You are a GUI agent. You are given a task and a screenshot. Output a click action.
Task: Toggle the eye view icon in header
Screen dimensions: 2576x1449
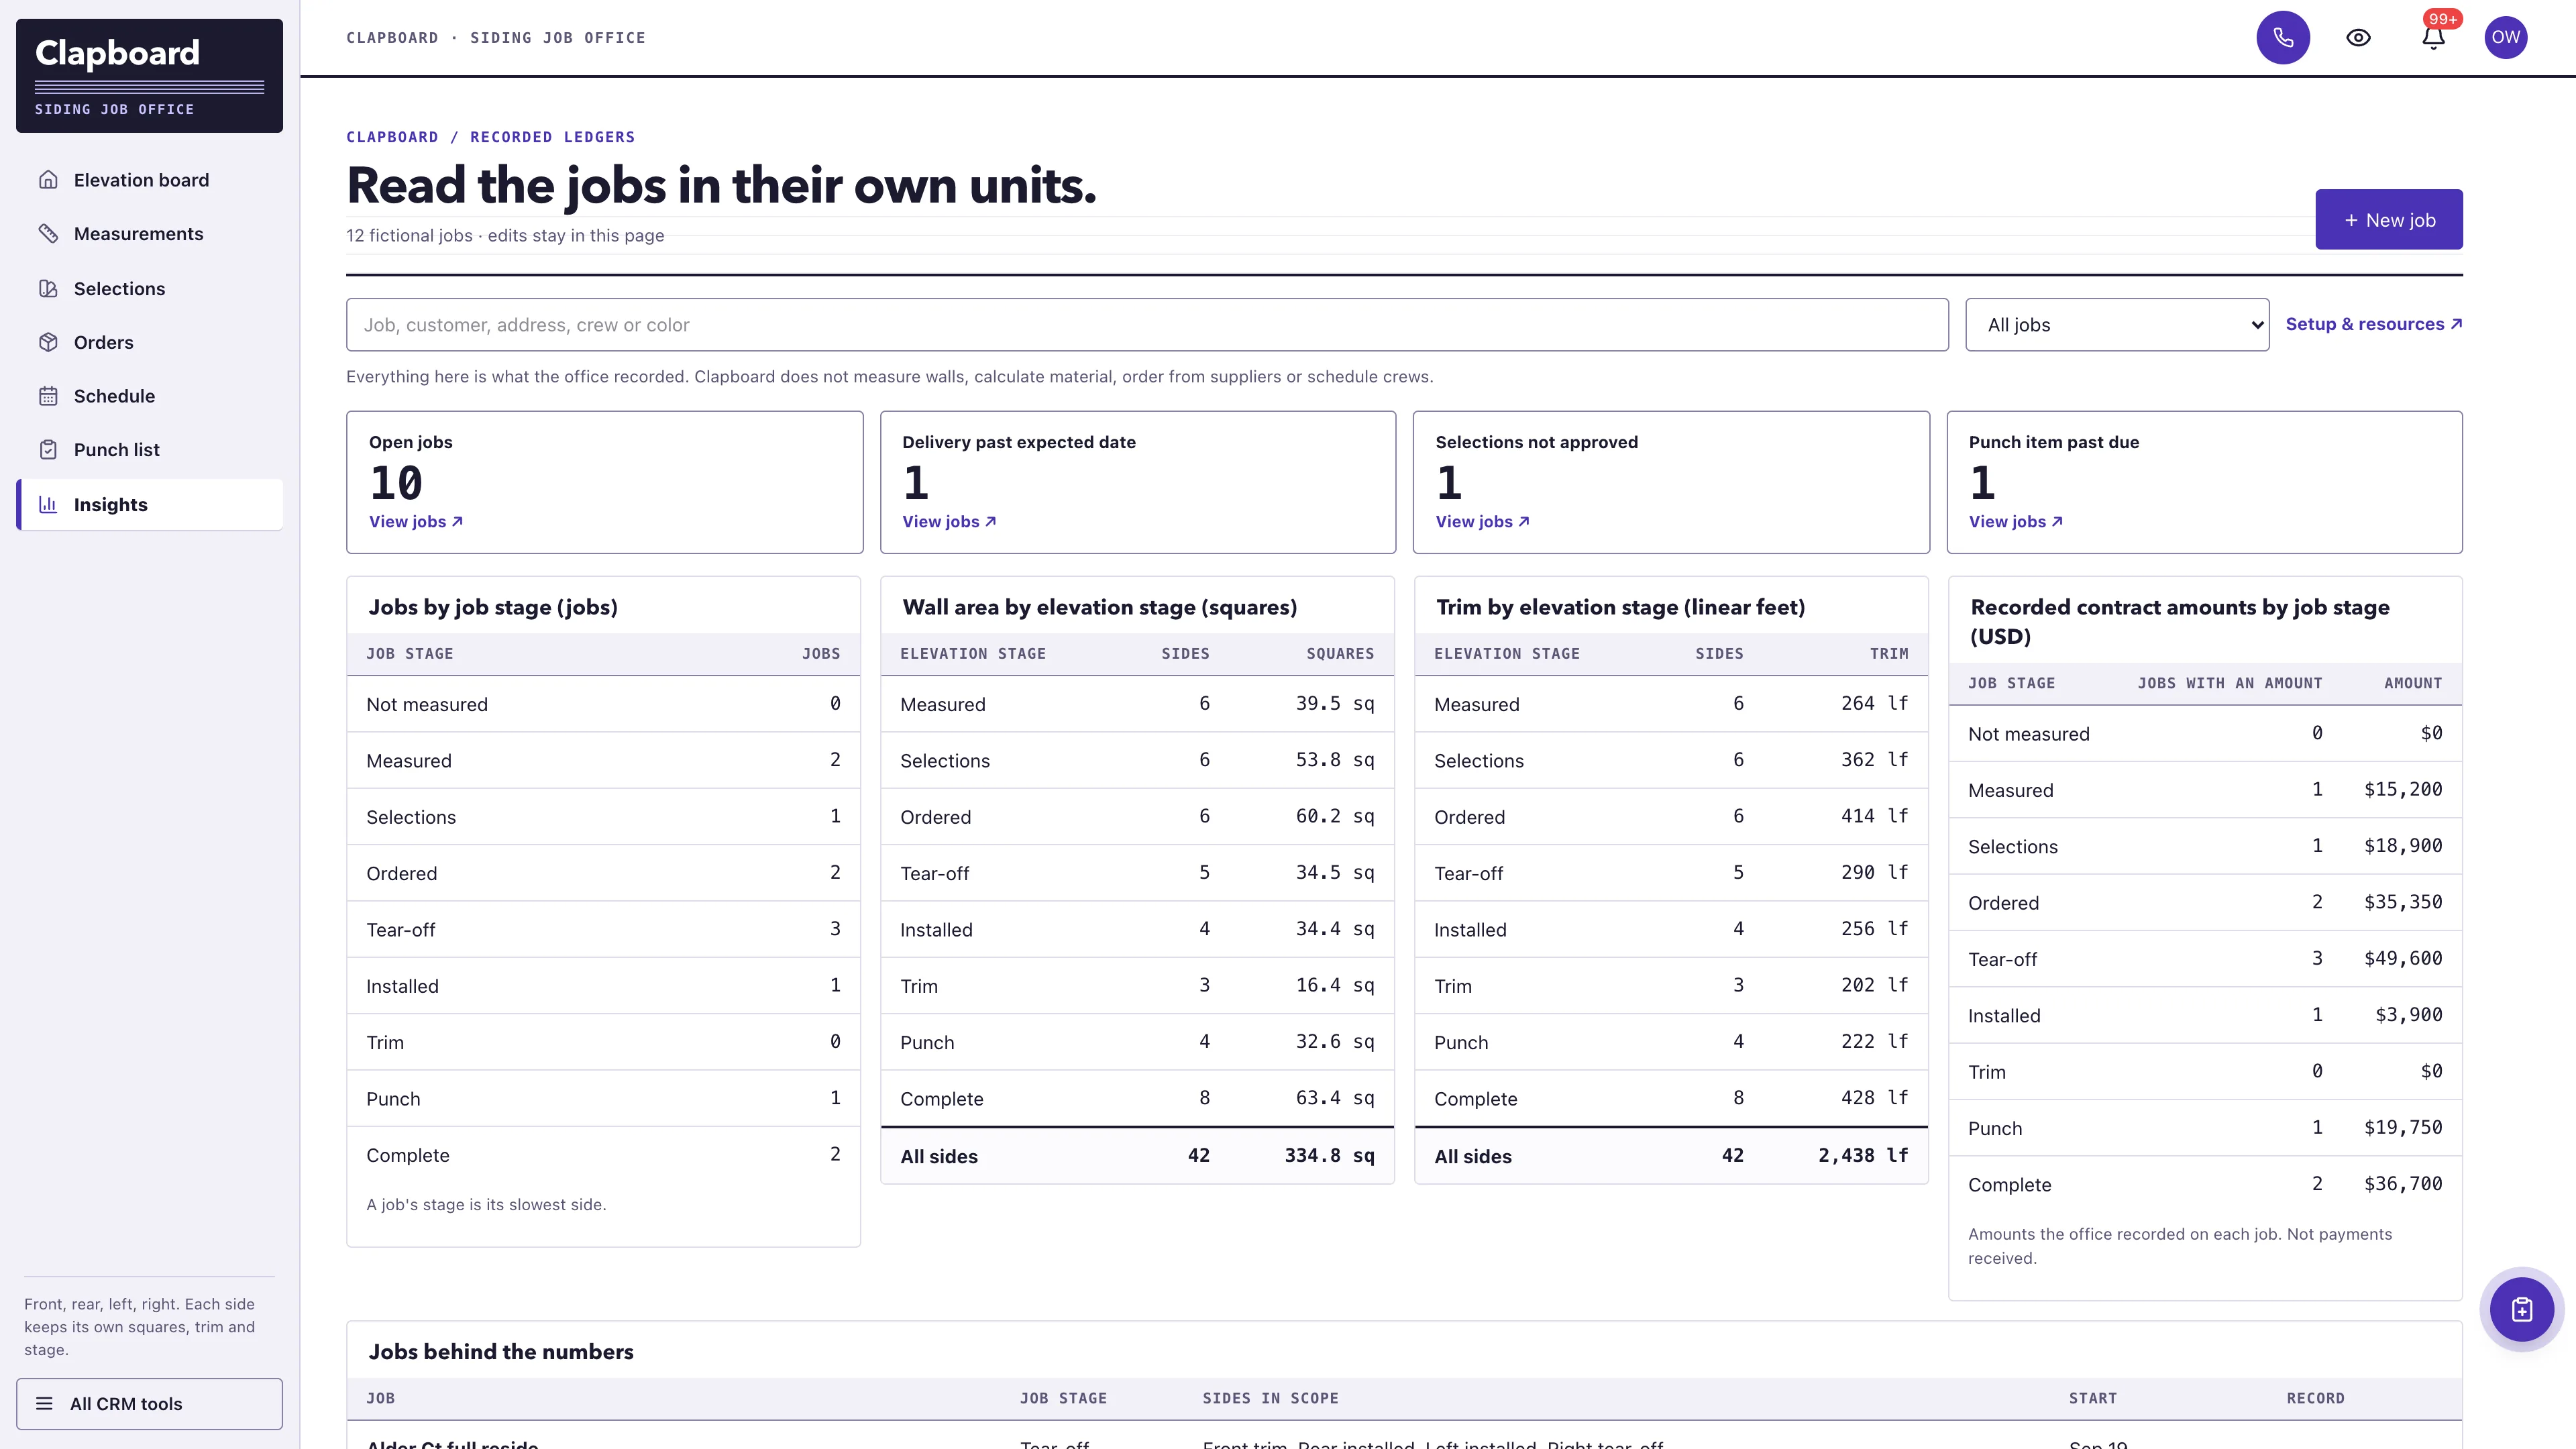point(2358,37)
